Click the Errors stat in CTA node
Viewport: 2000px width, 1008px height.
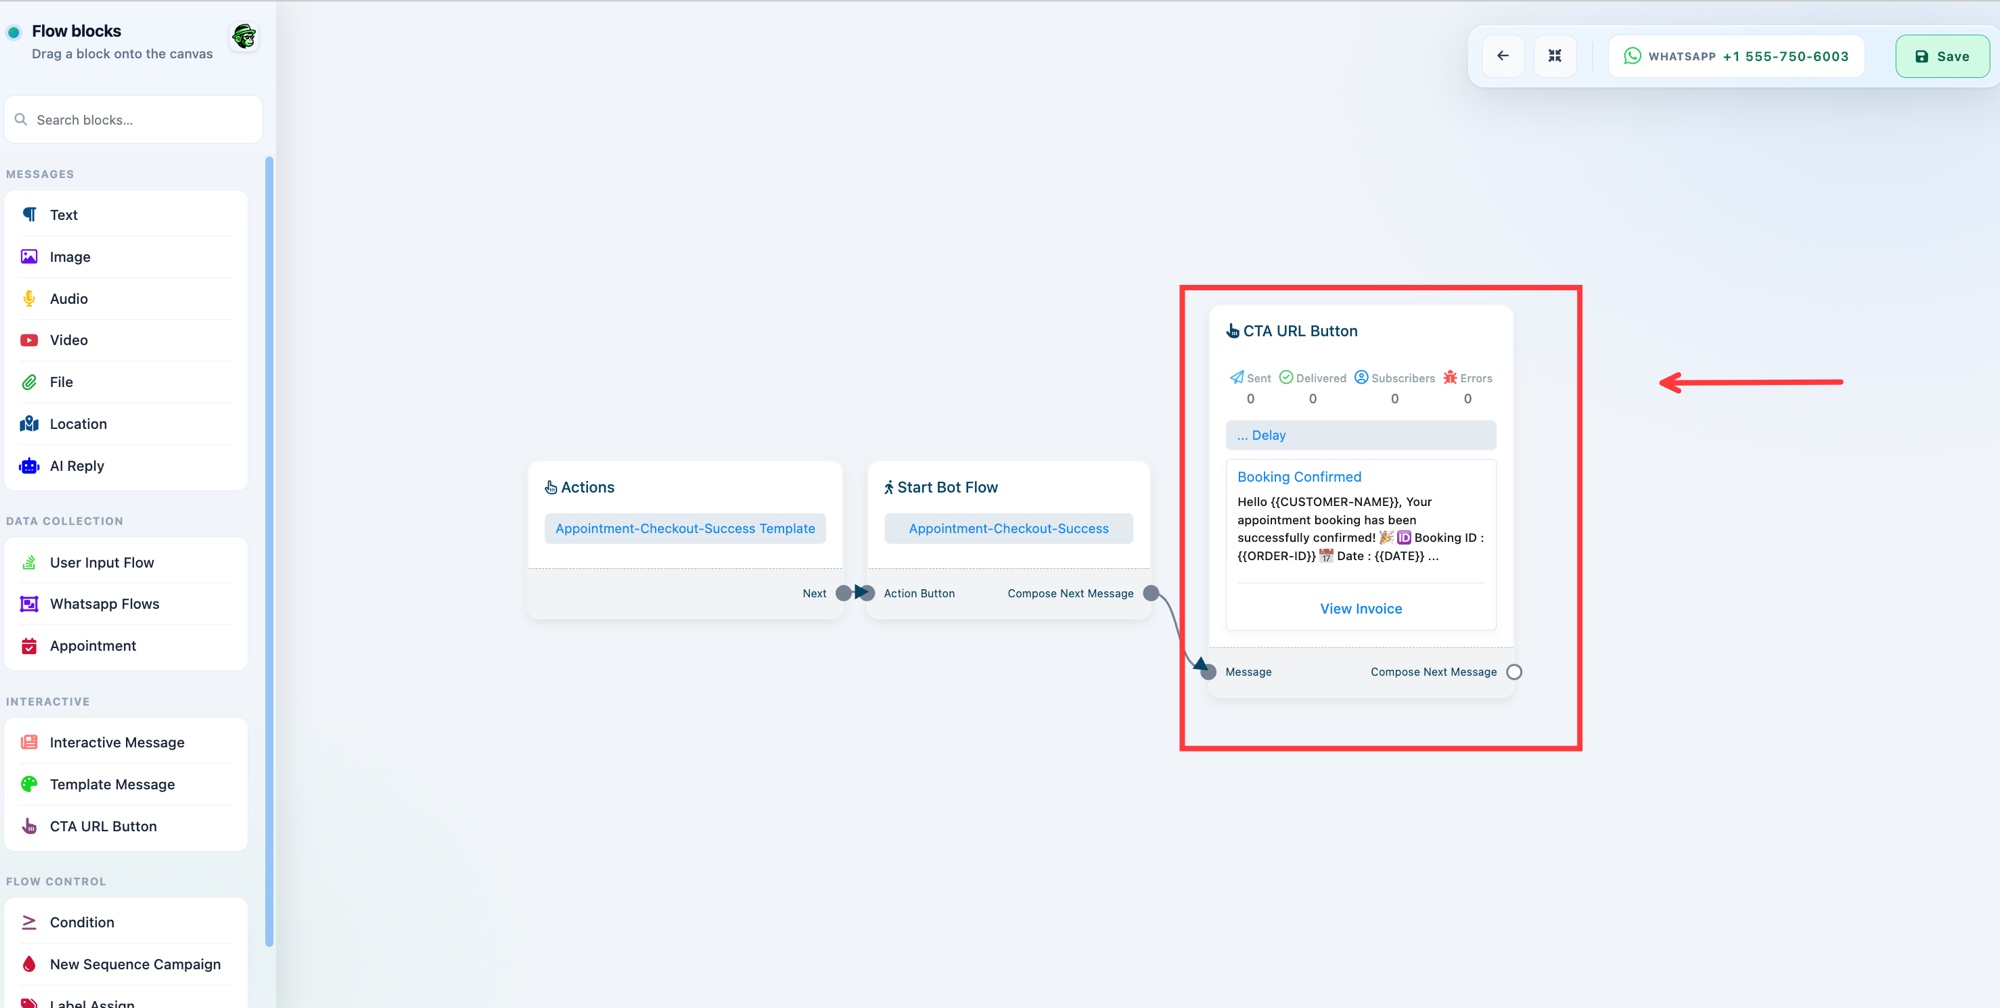[1467, 388]
